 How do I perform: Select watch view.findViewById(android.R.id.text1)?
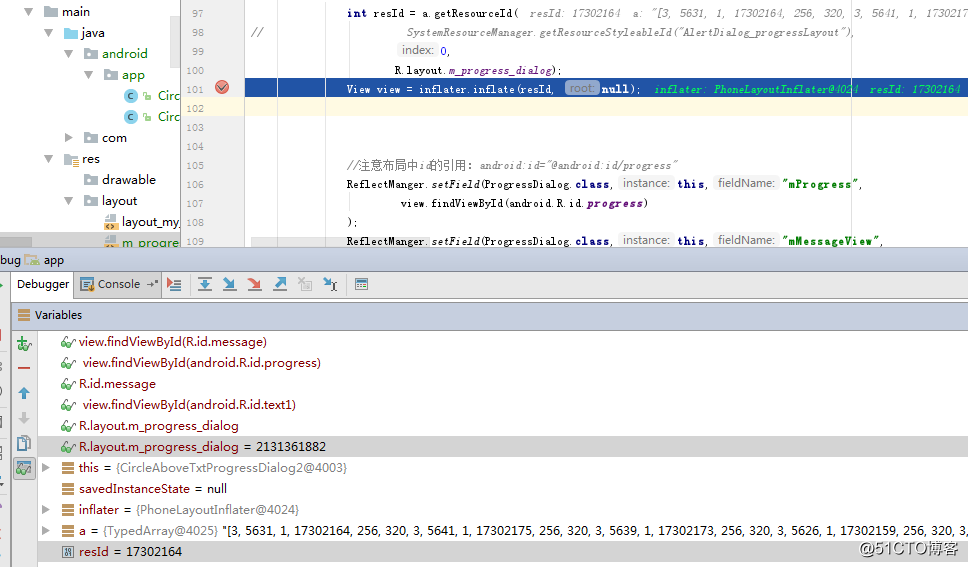[x=189, y=405]
